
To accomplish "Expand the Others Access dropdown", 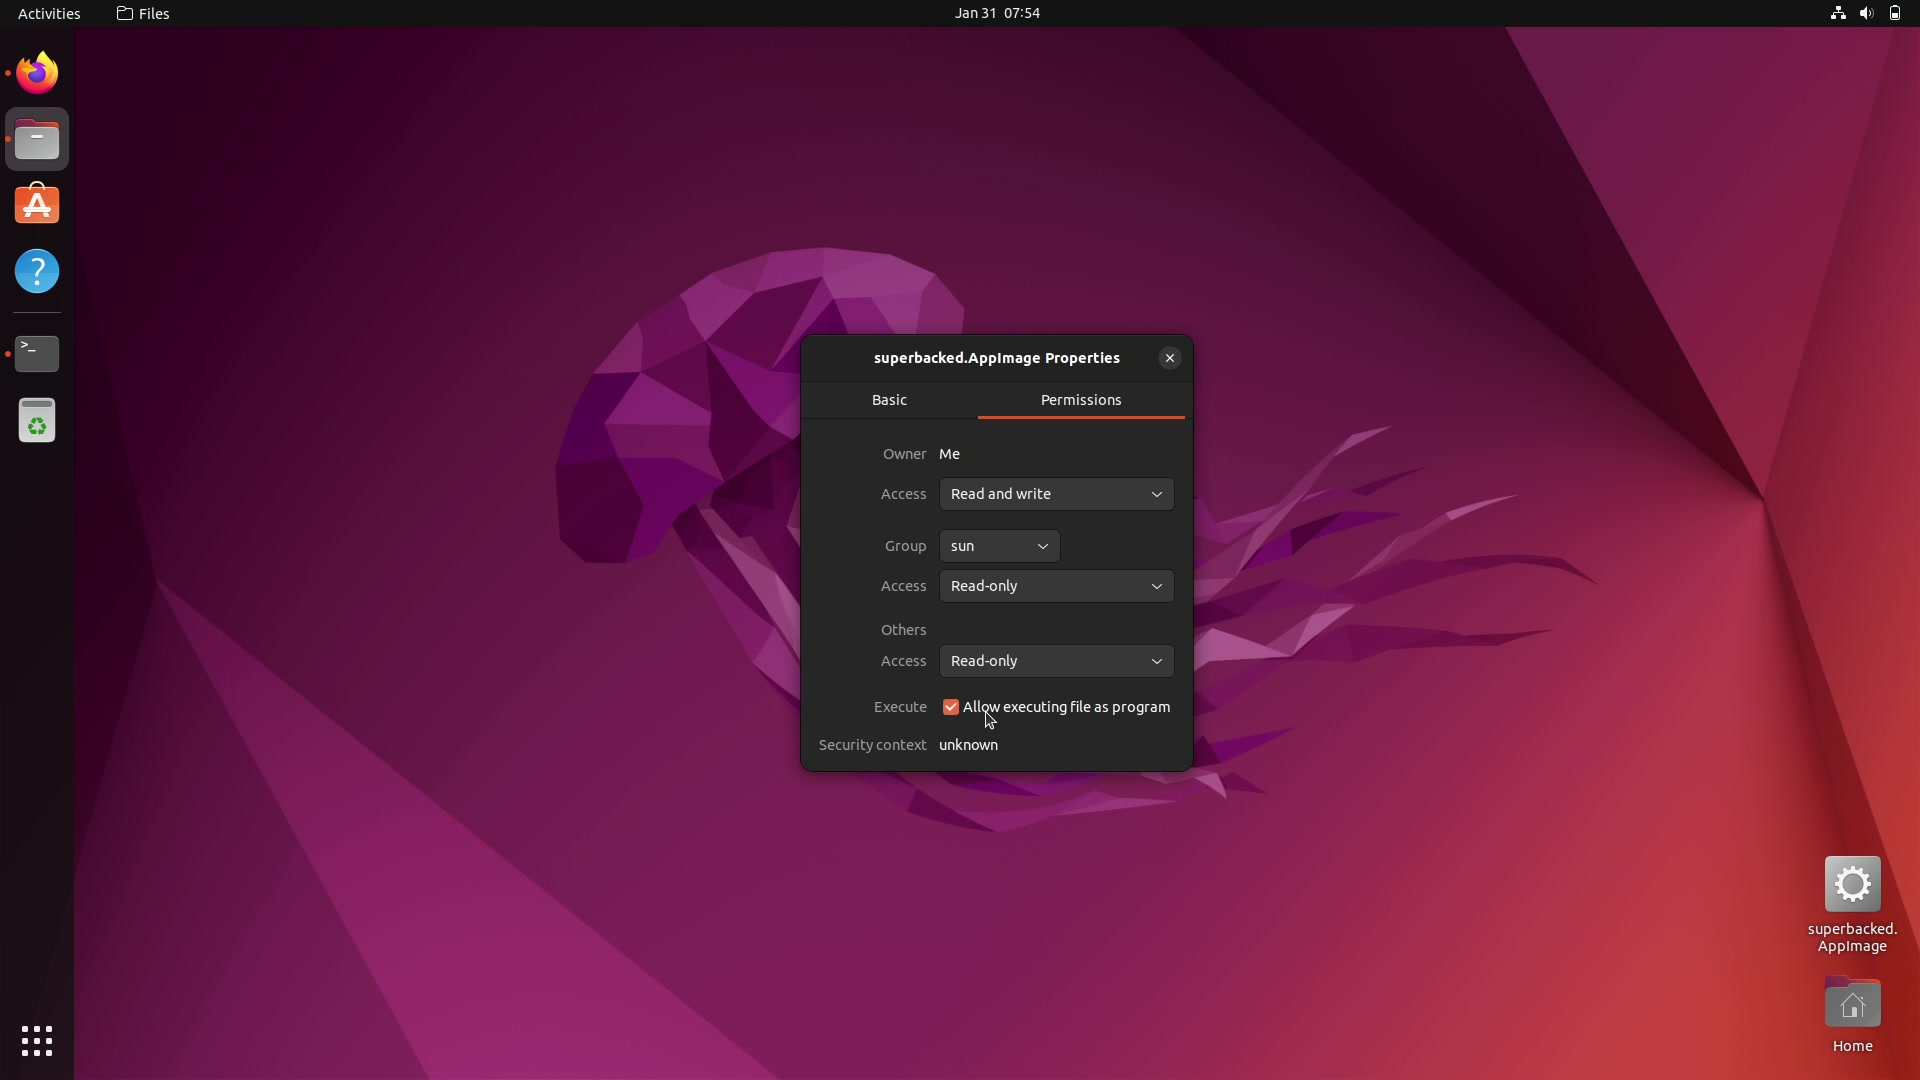I will 1055,661.
